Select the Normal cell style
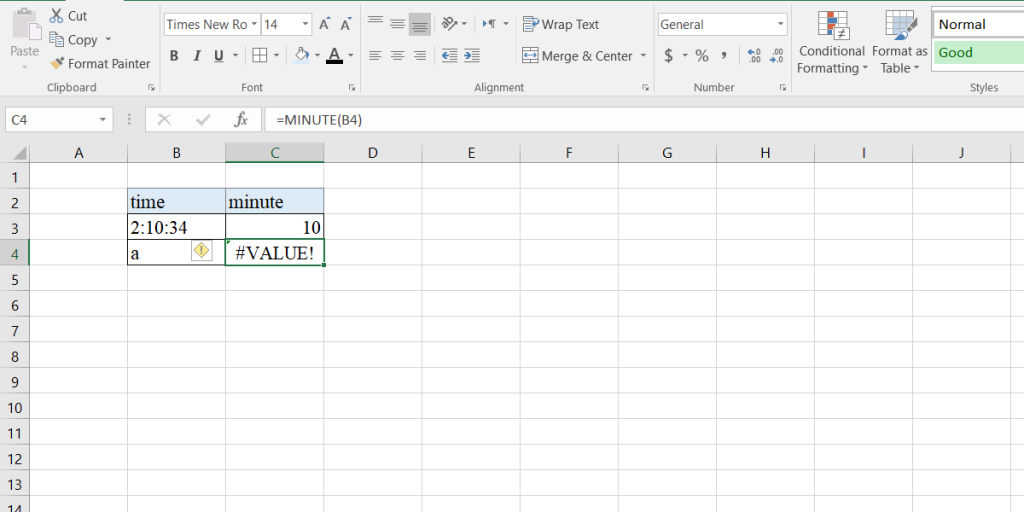Image resolution: width=1024 pixels, height=512 pixels. tap(978, 25)
